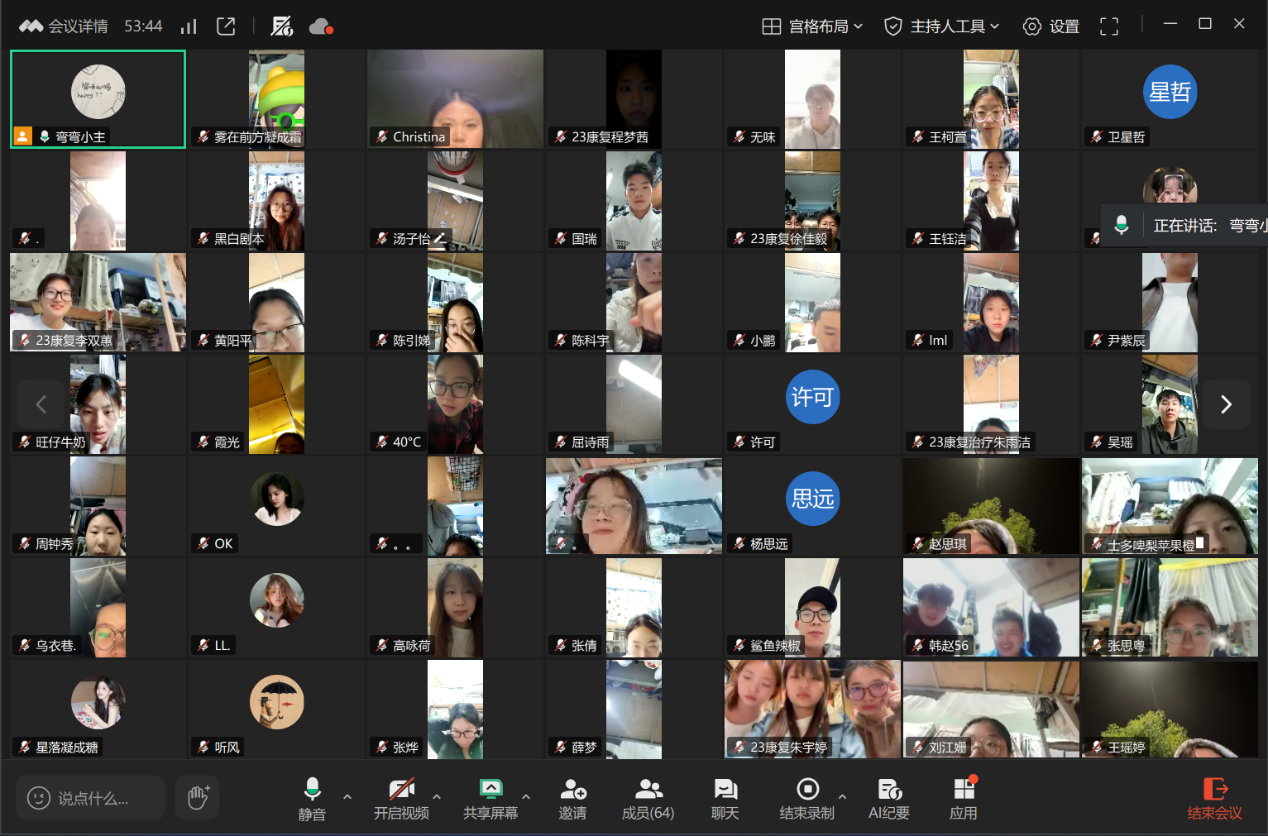Viewport: 1268px width, 836px height.
Task: Click the 说点什么 message input field
Action: 92,798
